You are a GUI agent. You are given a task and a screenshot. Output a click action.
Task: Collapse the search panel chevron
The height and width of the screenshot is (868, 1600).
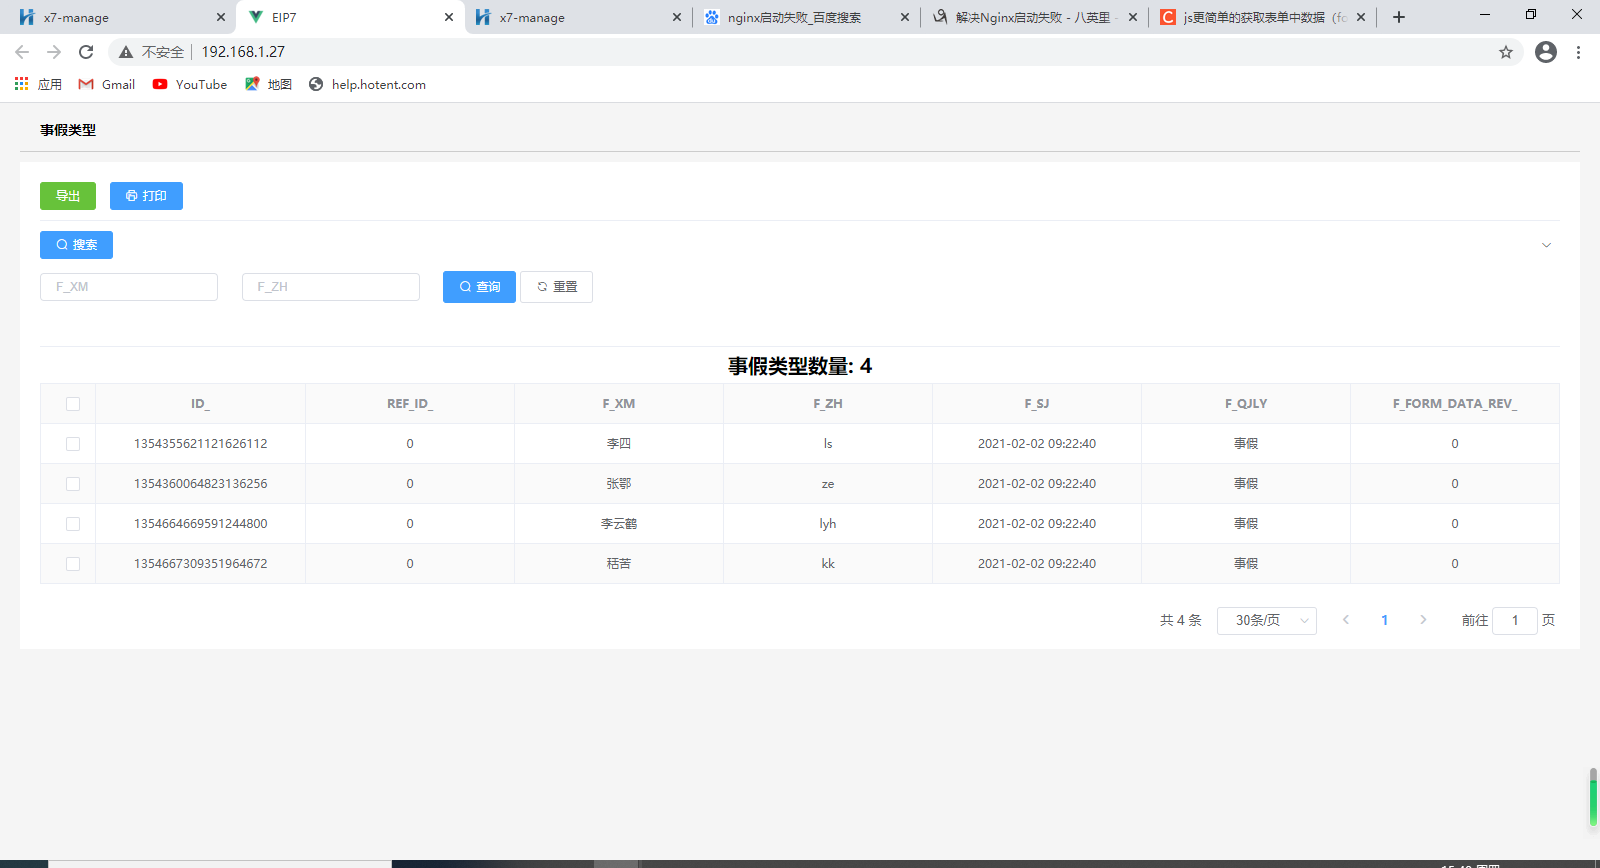[x=1546, y=245]
